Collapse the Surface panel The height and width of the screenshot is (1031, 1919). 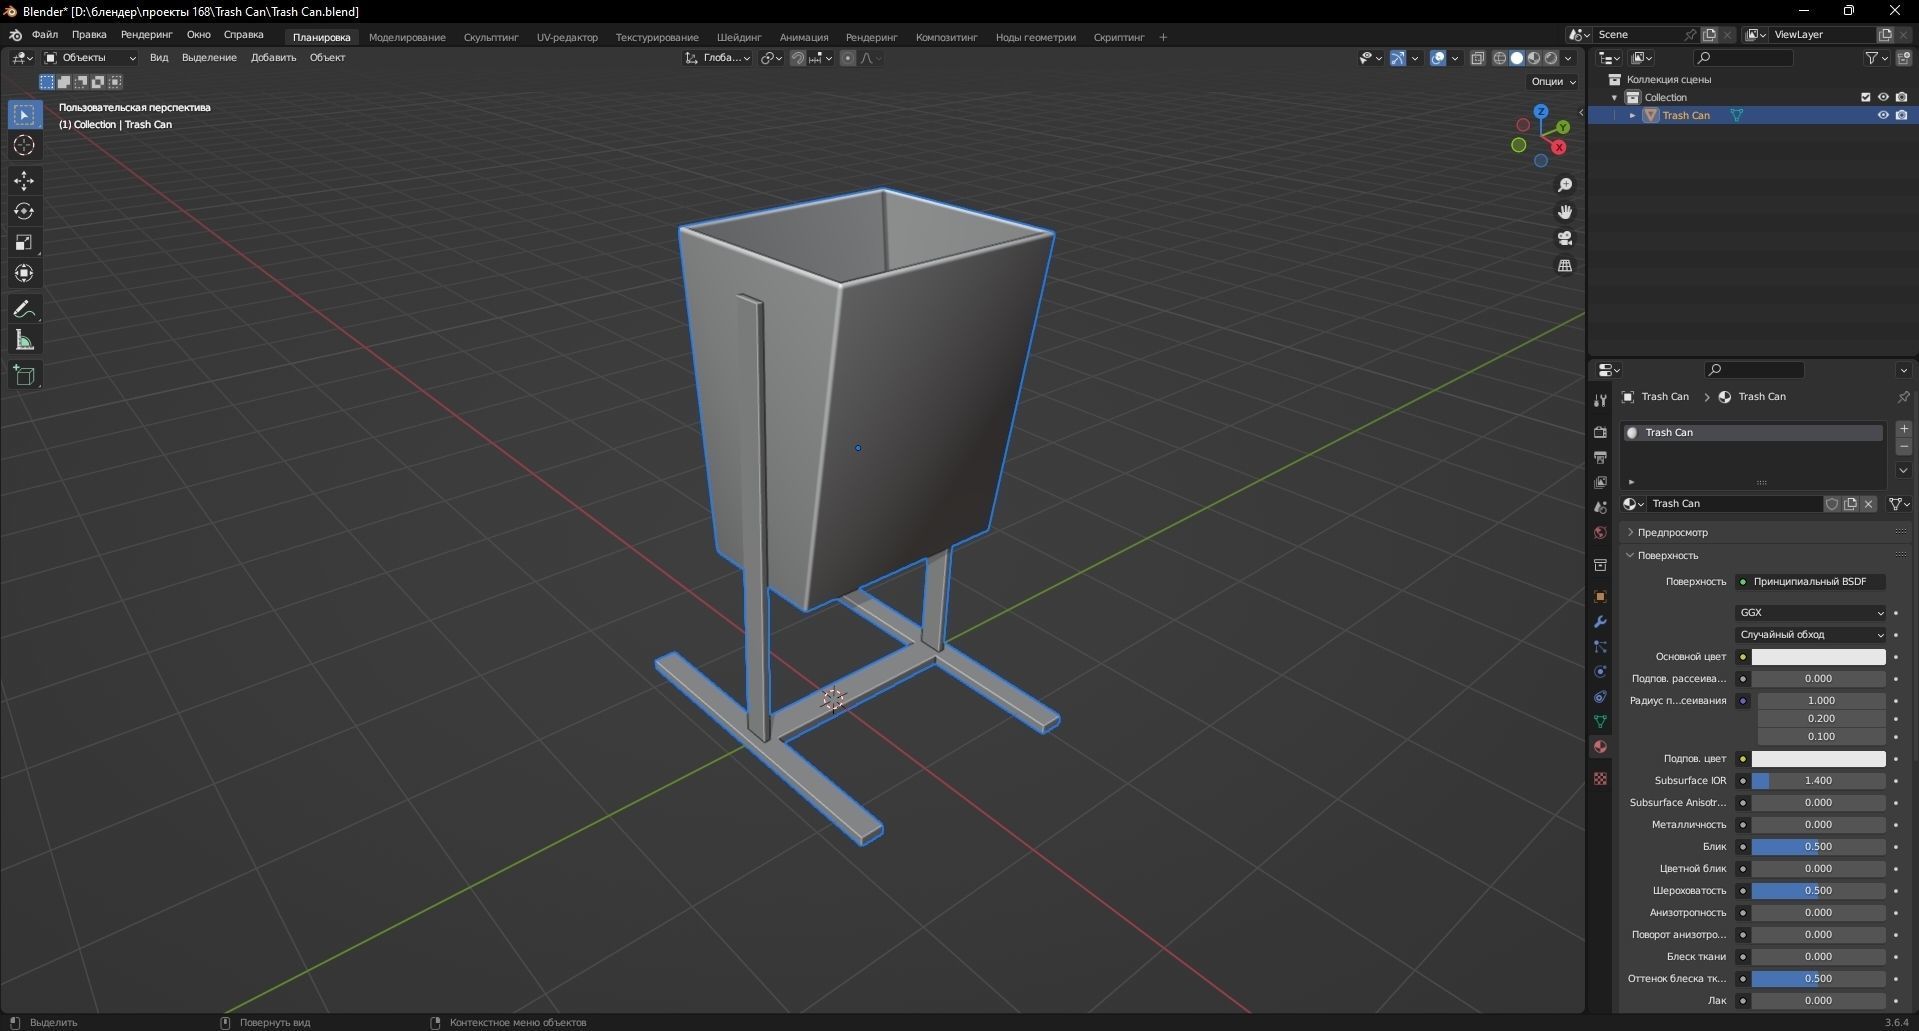(x=1667, y=555)
